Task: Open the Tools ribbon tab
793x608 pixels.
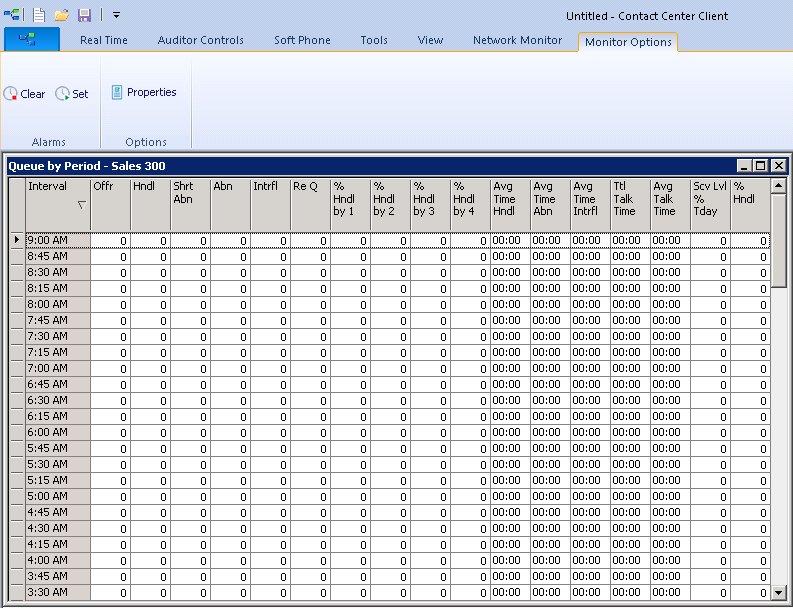Action: pos(374,41)
